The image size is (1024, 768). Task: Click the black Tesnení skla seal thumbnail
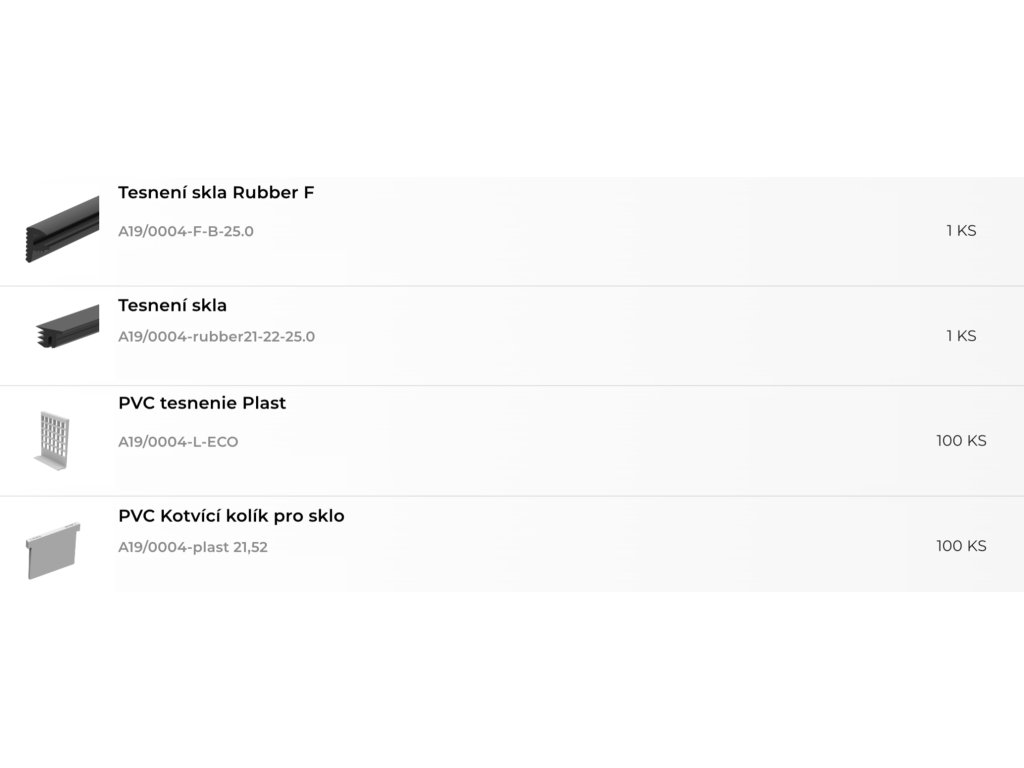pos(68,326)
